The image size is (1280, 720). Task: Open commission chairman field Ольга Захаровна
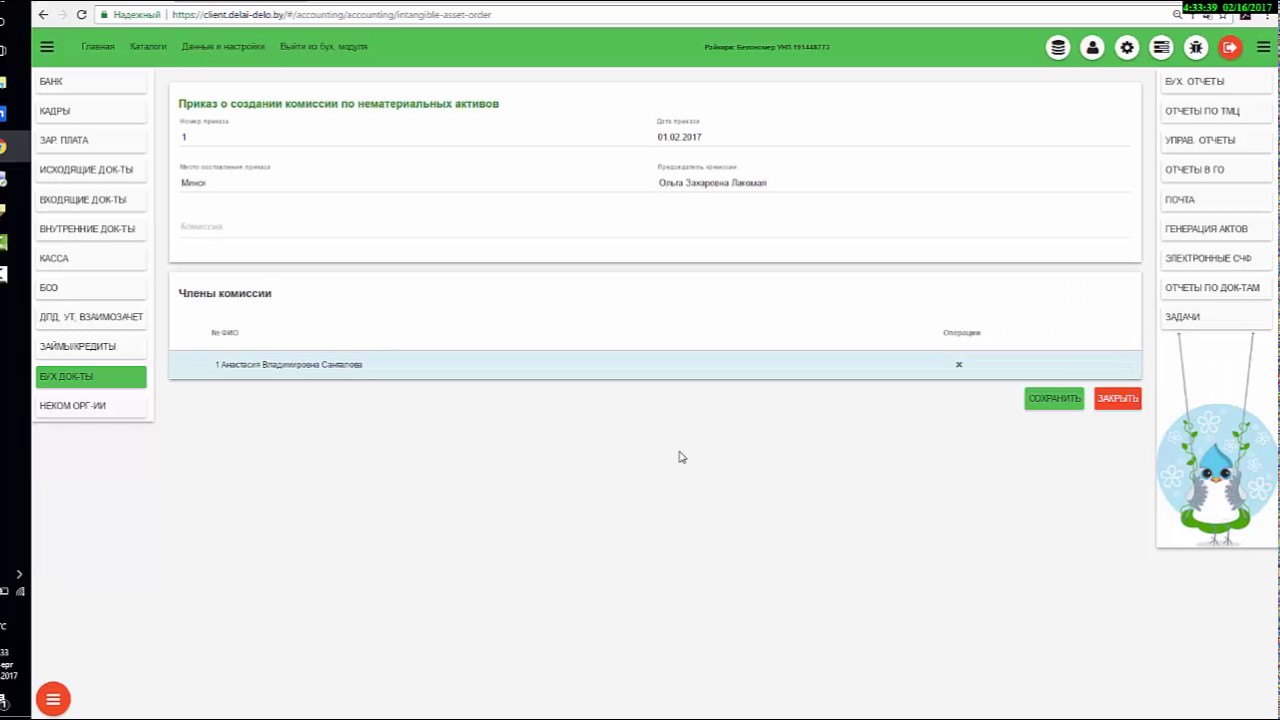click(893, 183)
